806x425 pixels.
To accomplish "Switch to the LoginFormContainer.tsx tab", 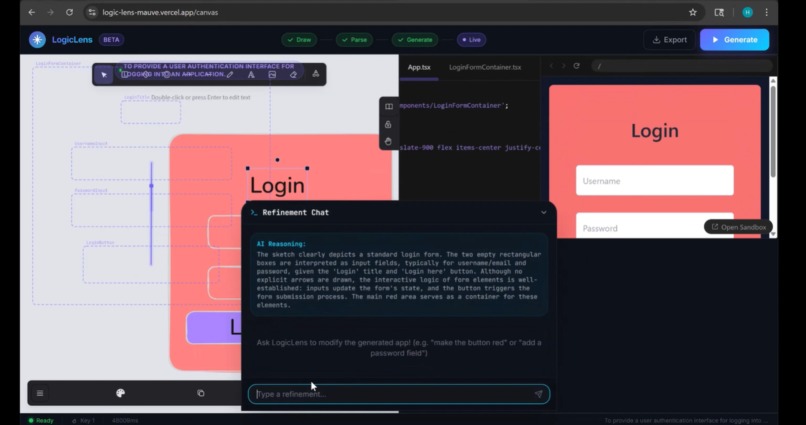I will [x=485, y=67].
